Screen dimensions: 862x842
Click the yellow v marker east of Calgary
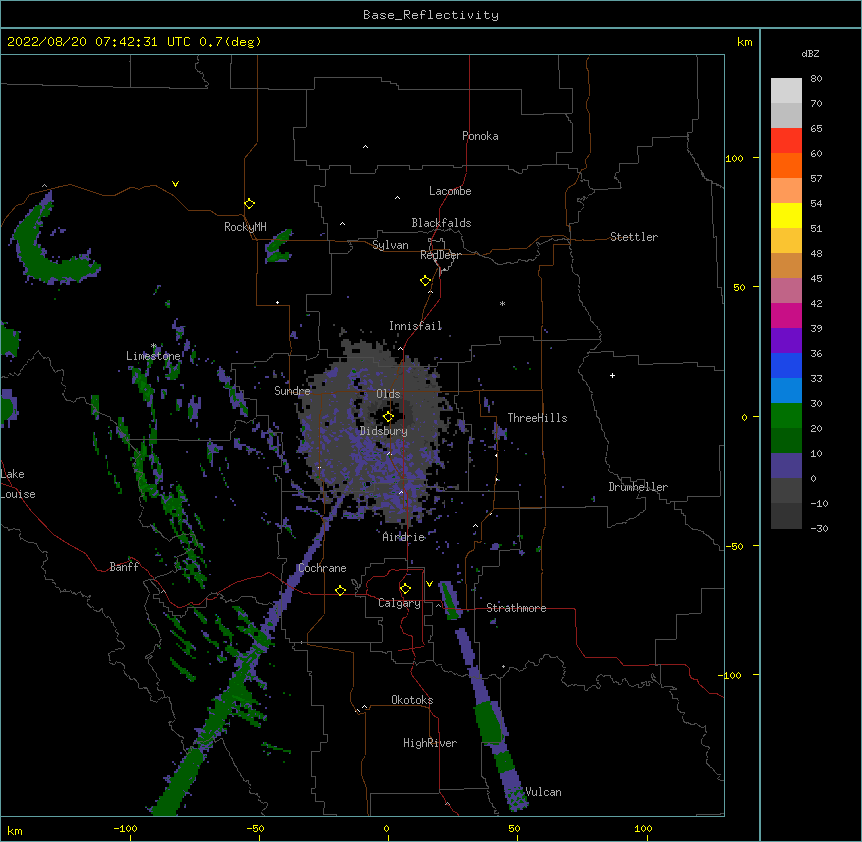click(x=429, y=584)
